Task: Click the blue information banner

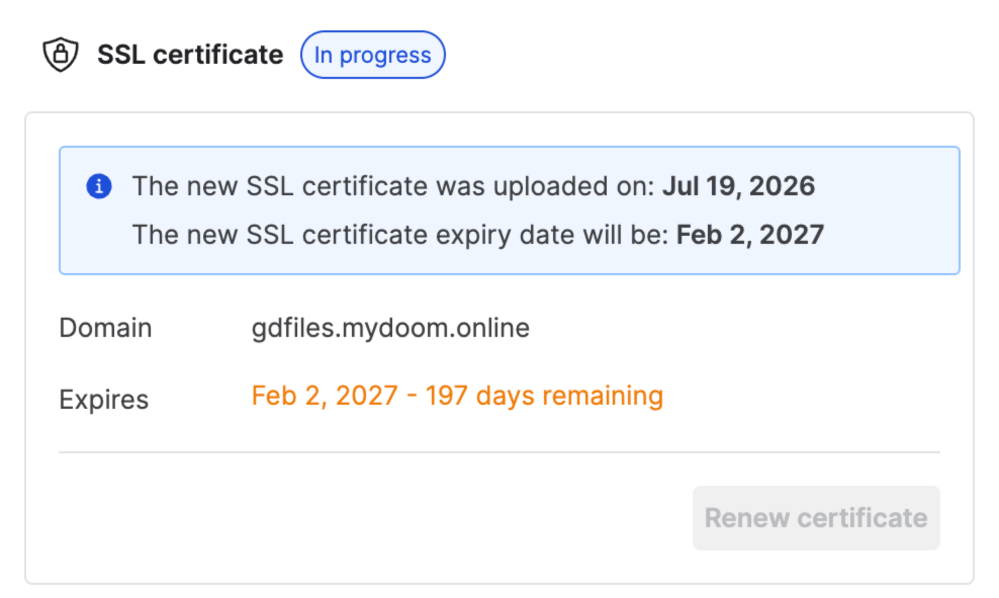Action: pyautogui.click(x=510, y=211)
